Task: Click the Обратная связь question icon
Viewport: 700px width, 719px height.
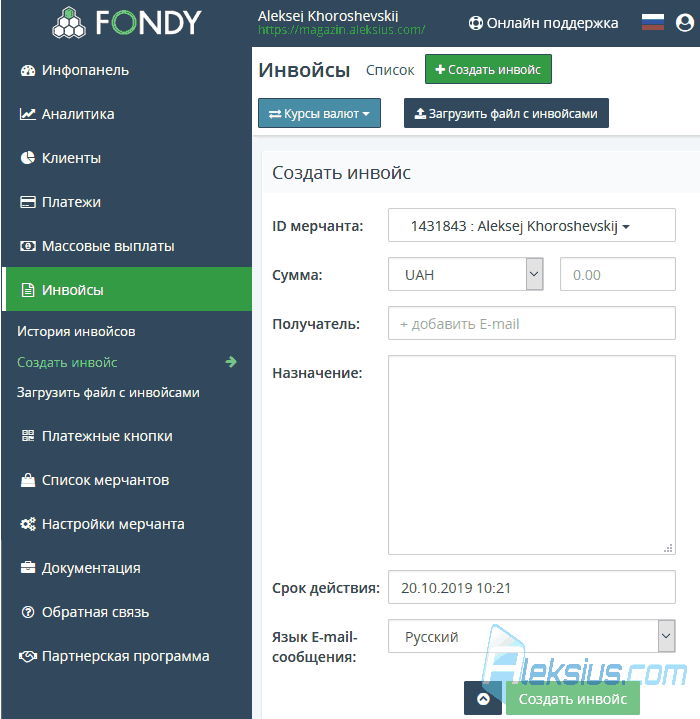Action: 28,612
